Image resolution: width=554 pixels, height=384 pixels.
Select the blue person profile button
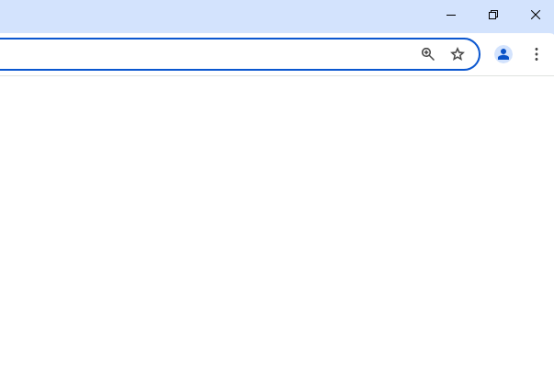tap(503, 54)
